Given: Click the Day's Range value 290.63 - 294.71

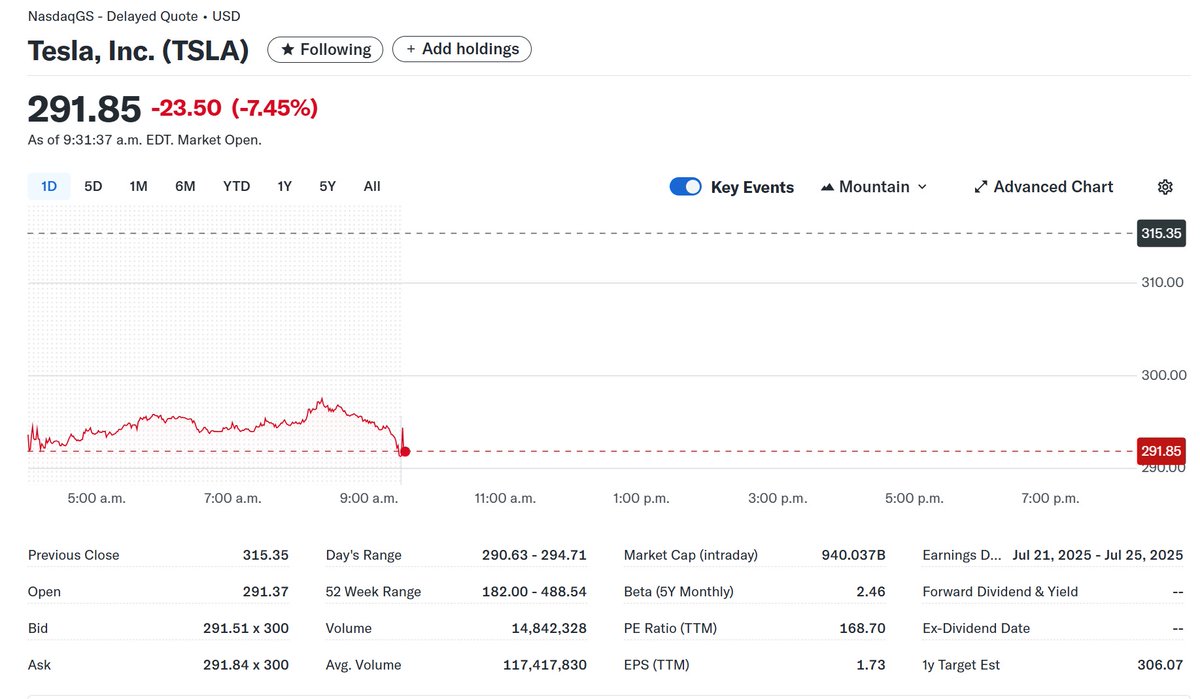Looking at the screenshot, I should [534, 555].
